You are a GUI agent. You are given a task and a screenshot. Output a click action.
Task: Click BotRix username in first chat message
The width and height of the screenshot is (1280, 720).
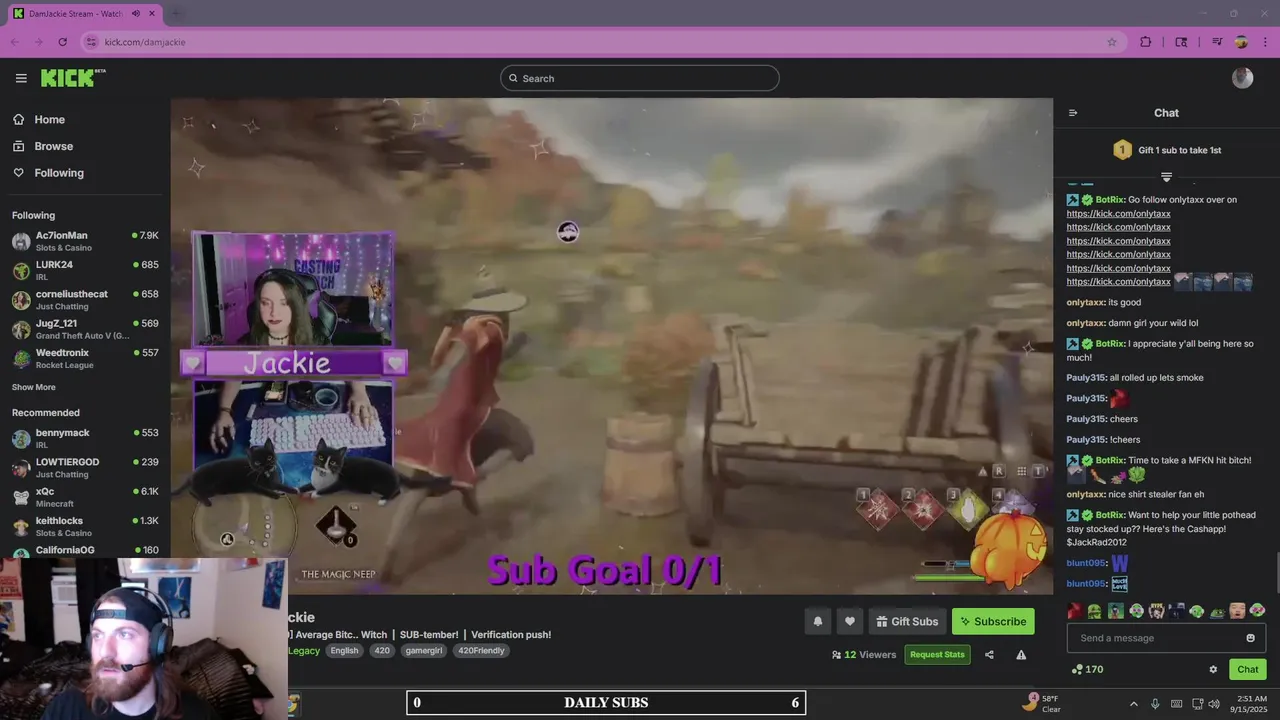pos(1110,200)
